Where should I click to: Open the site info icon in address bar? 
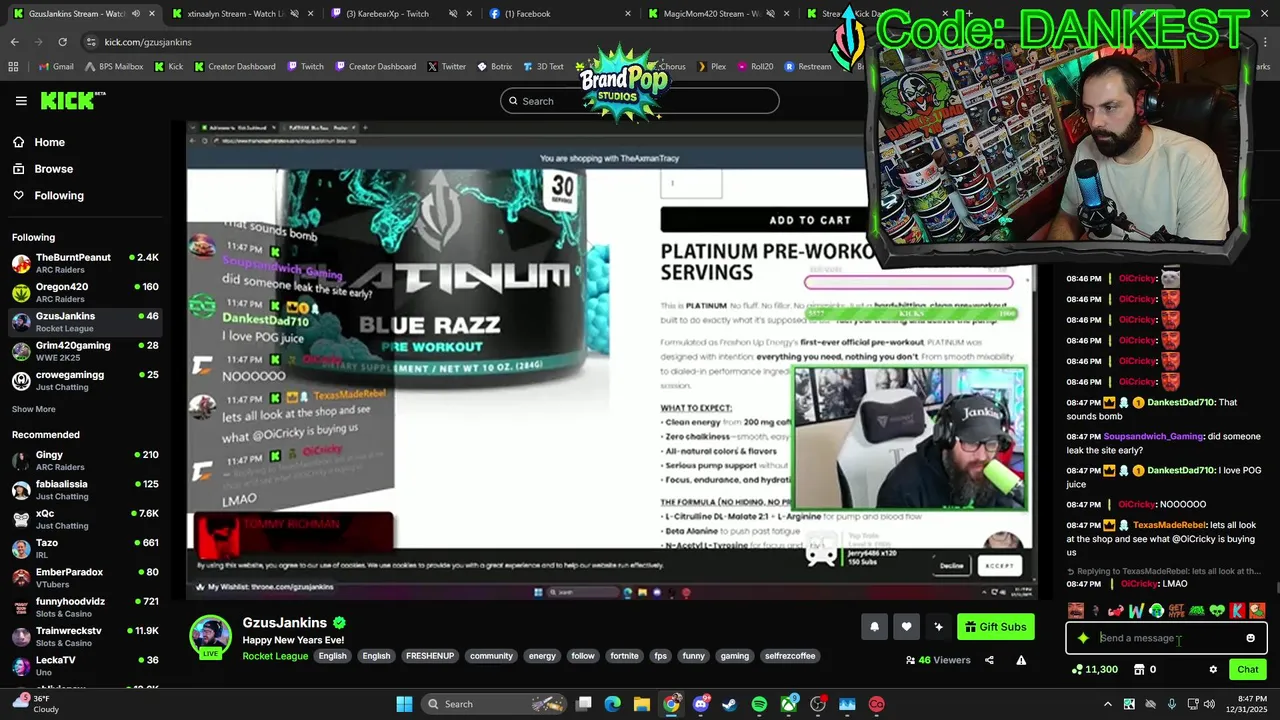(91, 42)
